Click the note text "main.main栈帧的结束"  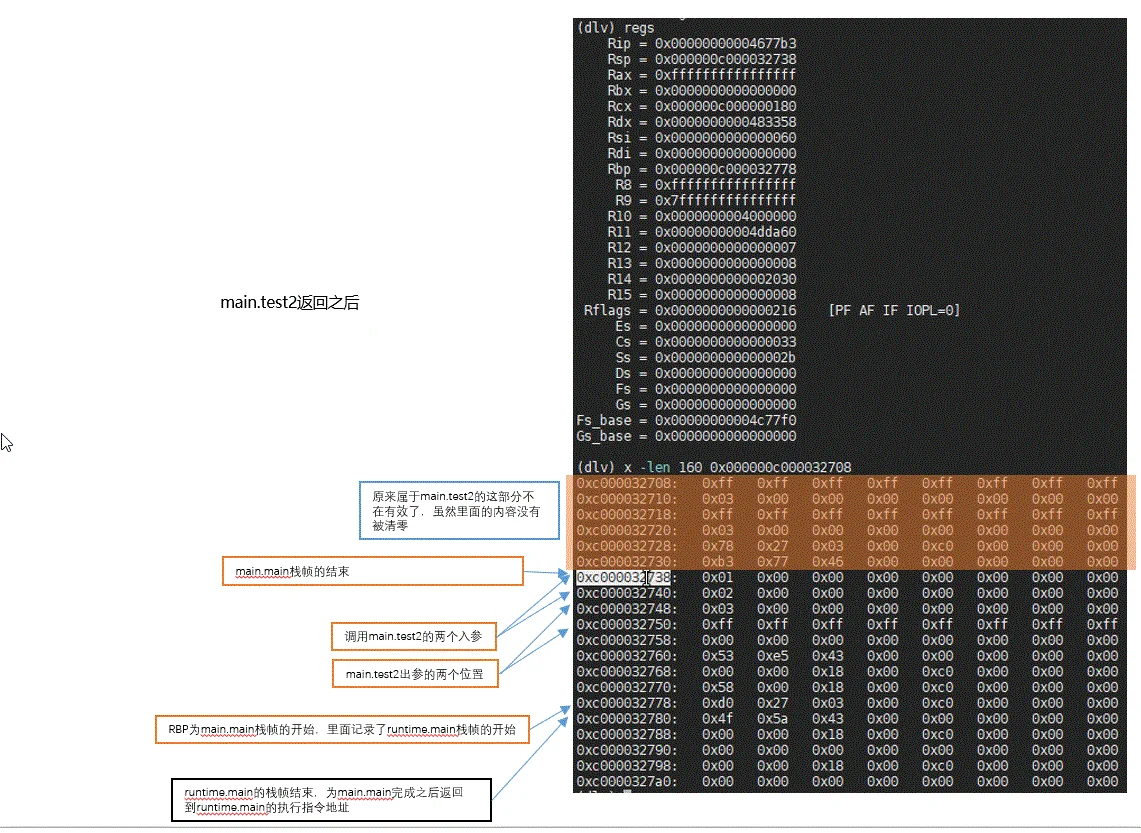pyautogui.click(x=292, y=572)
